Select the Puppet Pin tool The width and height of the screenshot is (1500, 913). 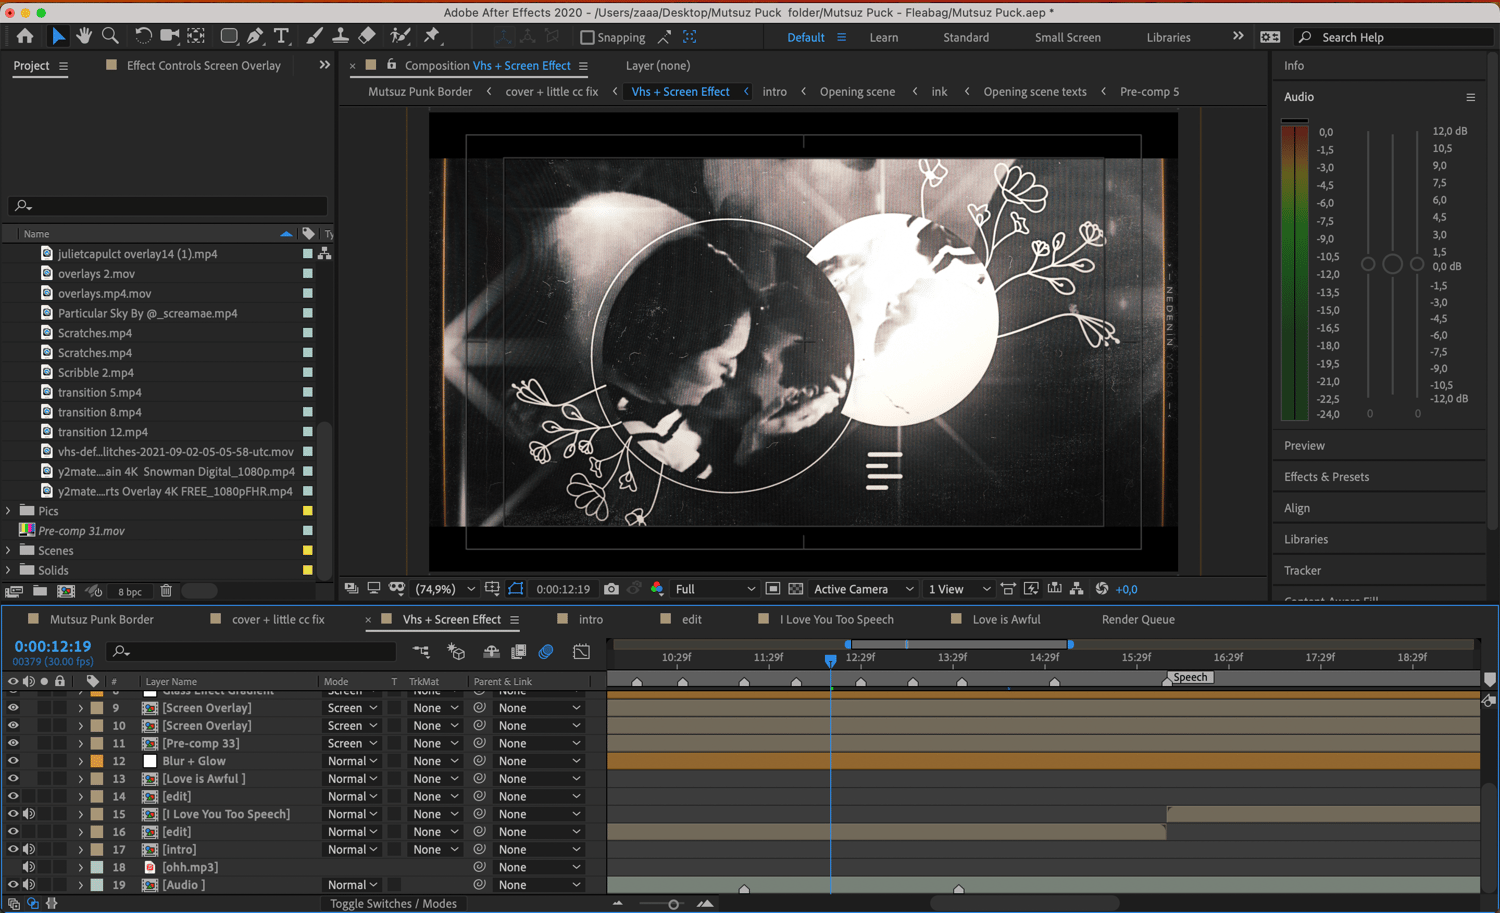click(x=432, y=36)
